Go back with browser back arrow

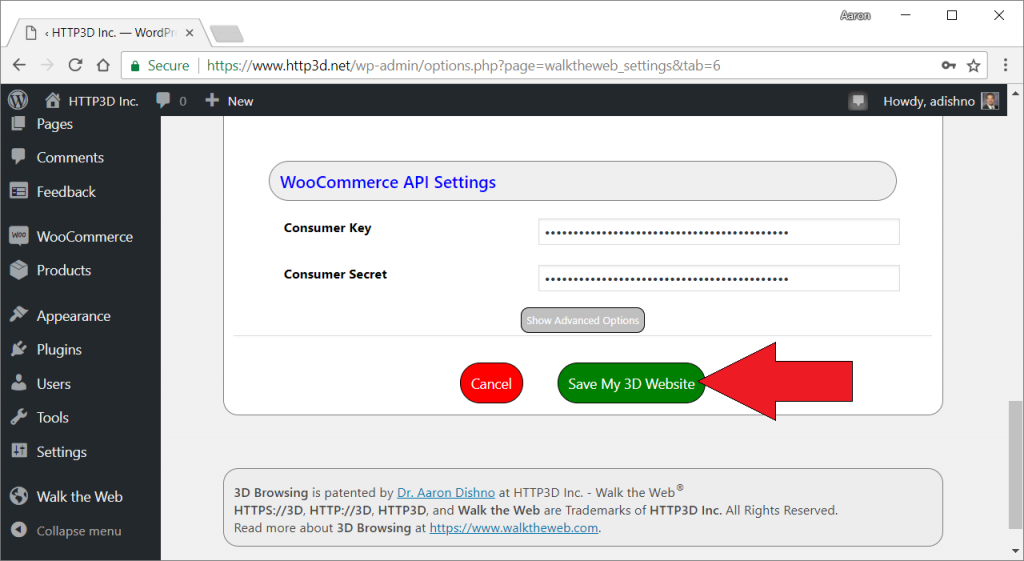click(19, 65)
